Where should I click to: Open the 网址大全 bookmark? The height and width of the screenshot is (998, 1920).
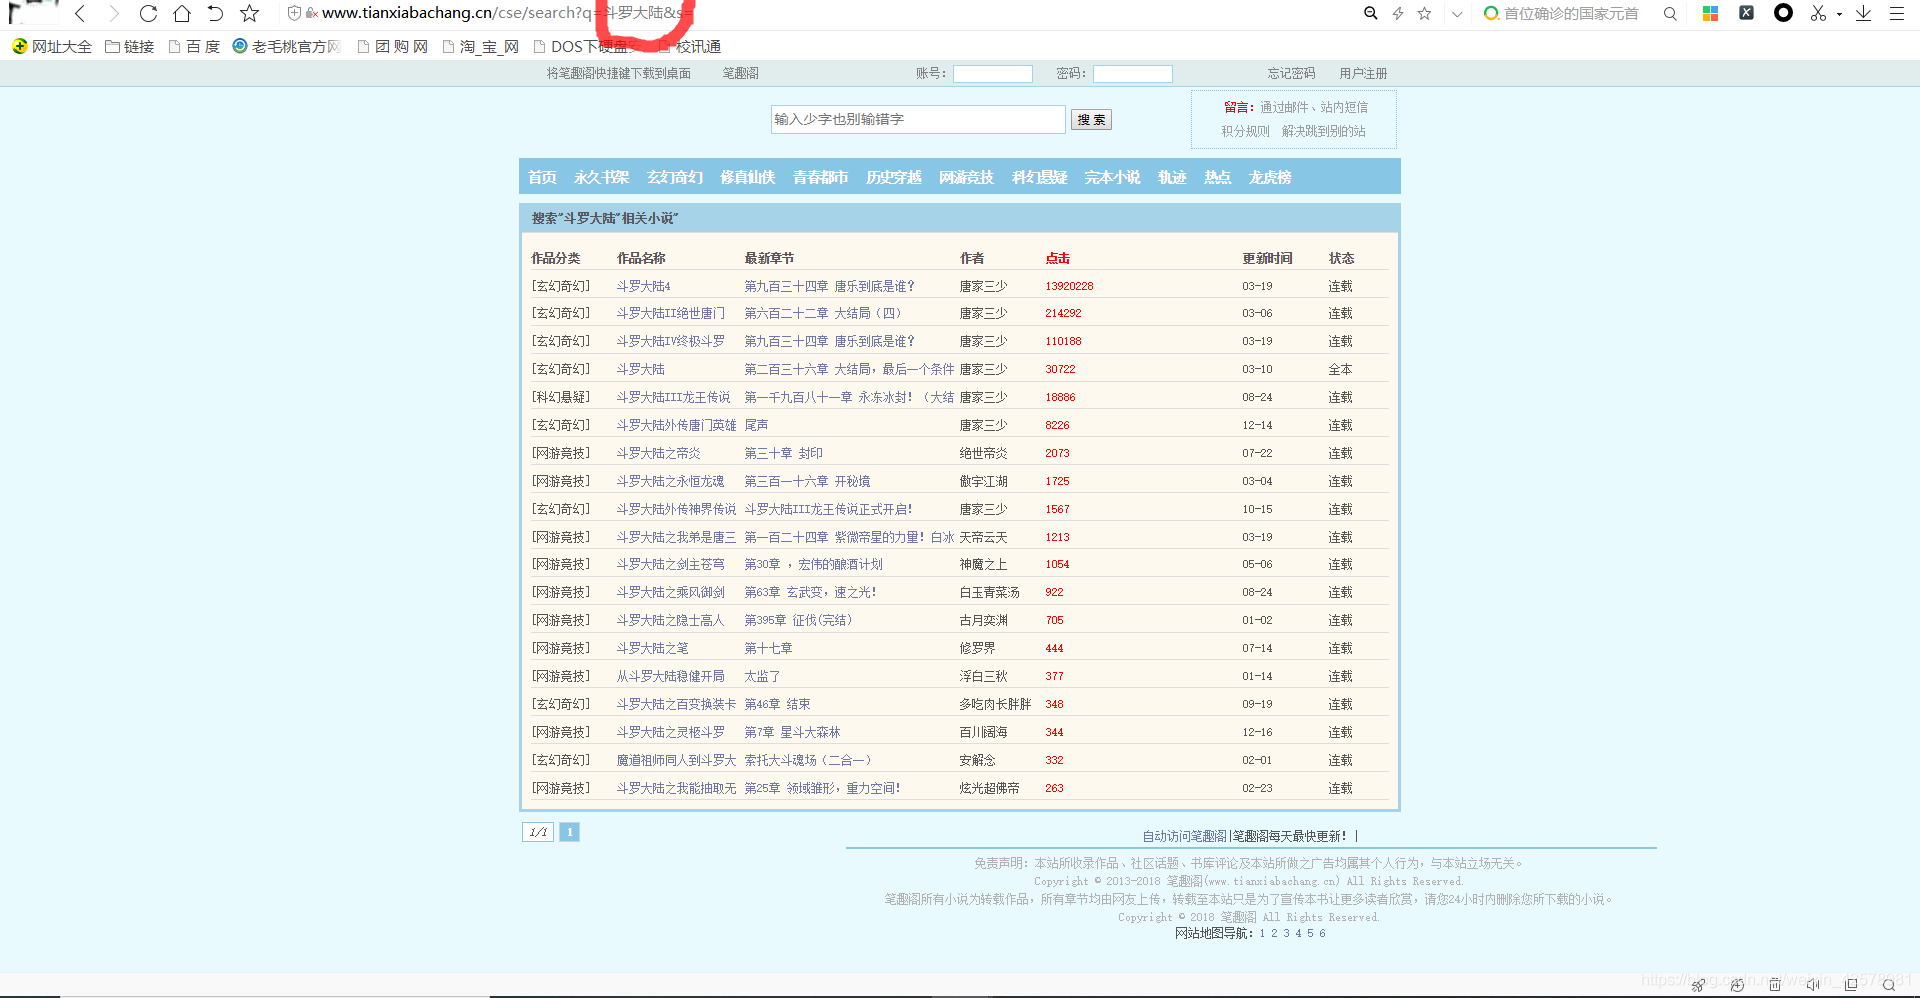(x=52, y=46)
